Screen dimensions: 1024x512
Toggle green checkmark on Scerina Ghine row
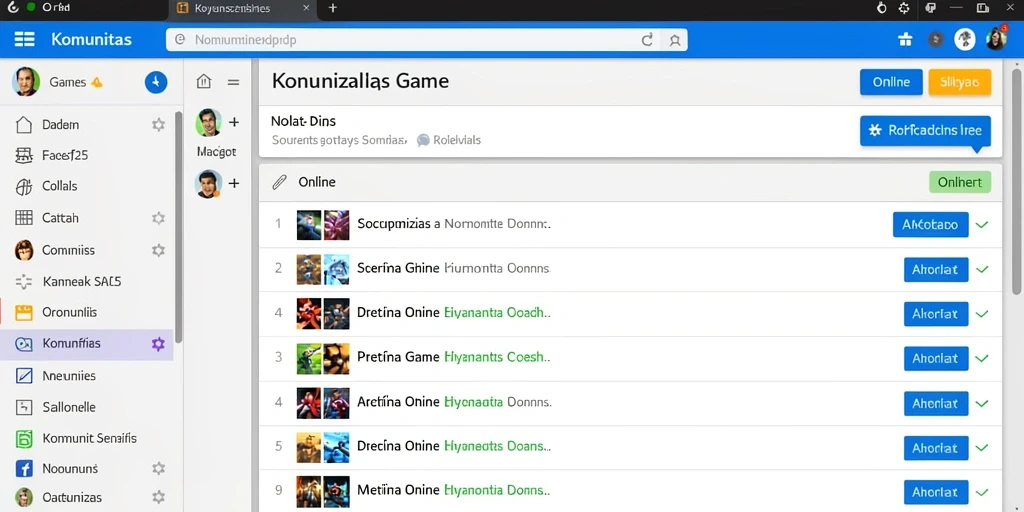tap(982, 269)
